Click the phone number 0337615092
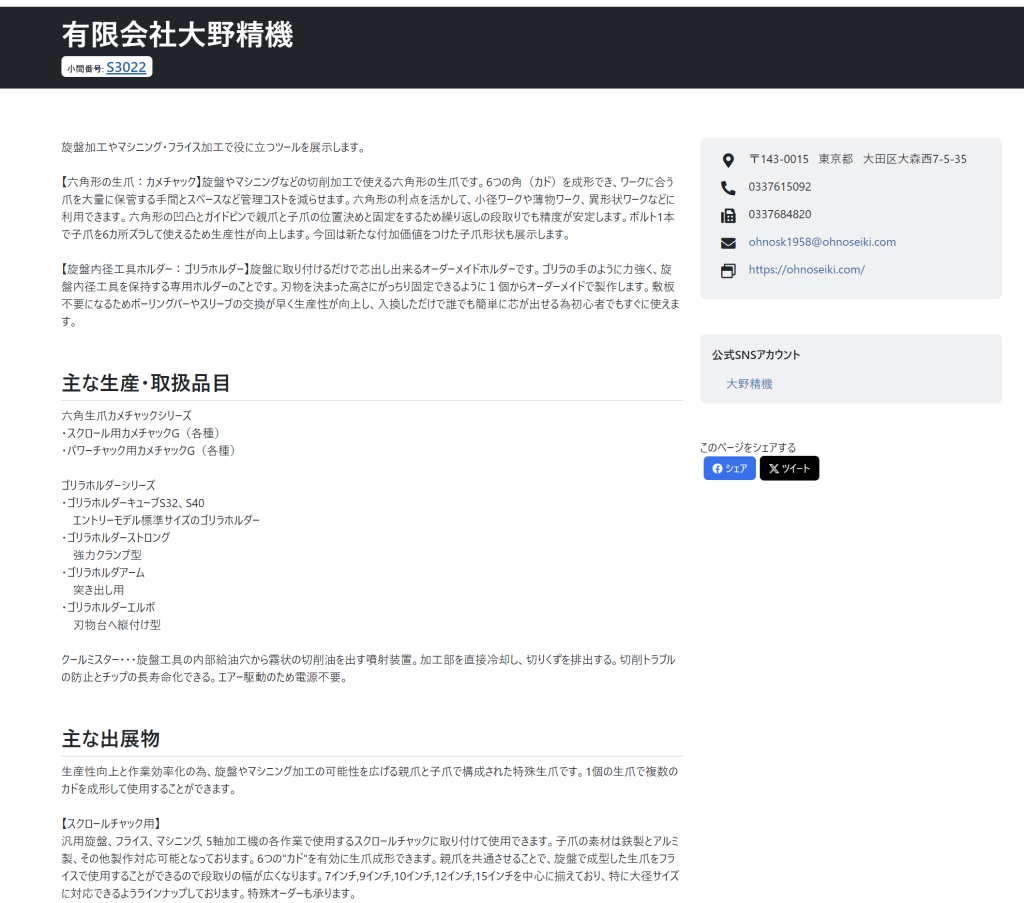1024x903 pixels. coord(779,187)
